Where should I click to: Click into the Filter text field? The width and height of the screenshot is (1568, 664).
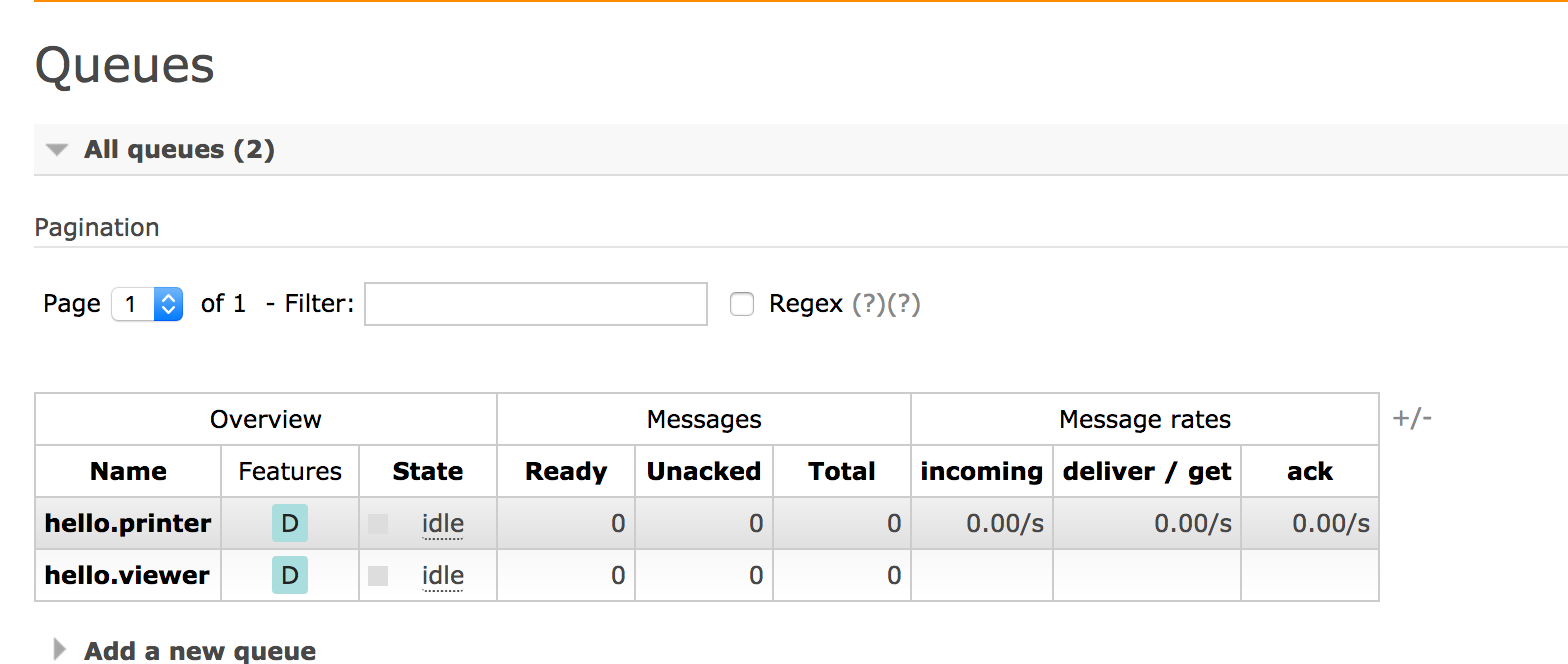(x=536, y=304)
